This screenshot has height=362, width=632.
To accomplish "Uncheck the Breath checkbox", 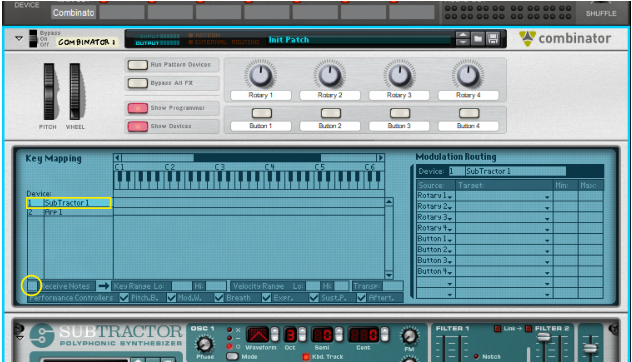I will point(219,298).
